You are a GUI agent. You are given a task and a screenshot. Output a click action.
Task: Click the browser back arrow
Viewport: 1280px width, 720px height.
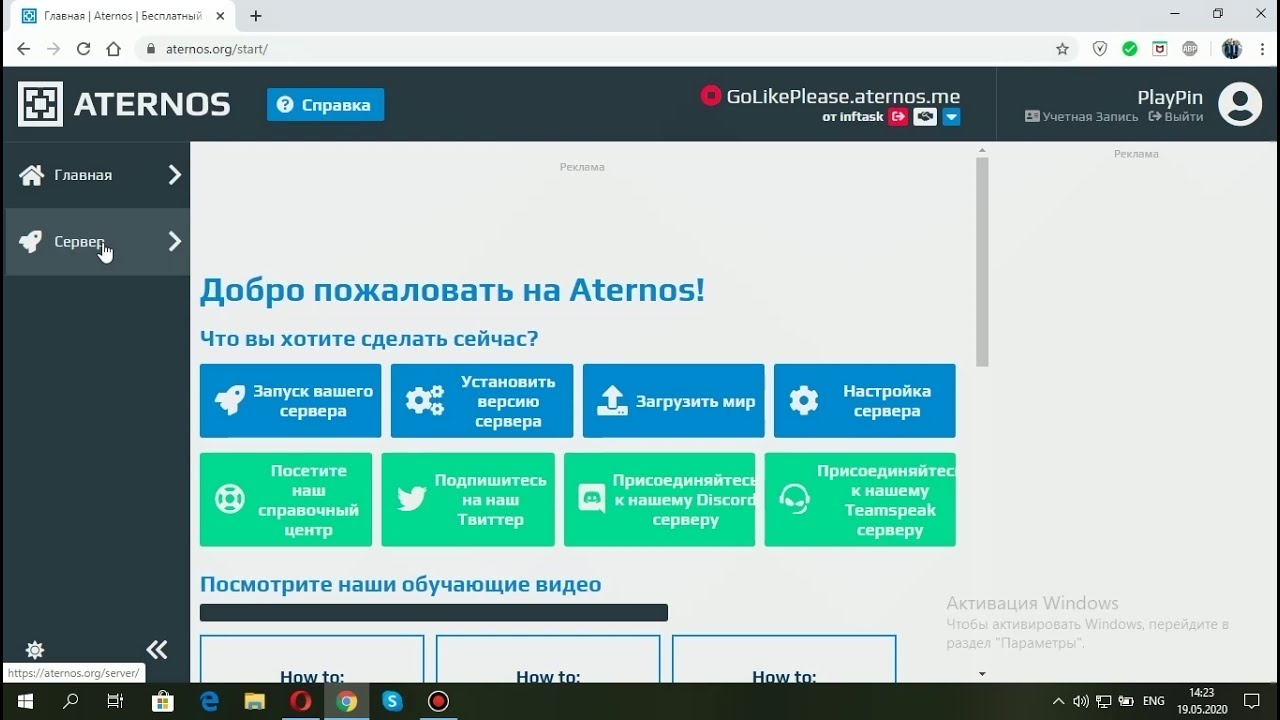[x=23, y=48]
